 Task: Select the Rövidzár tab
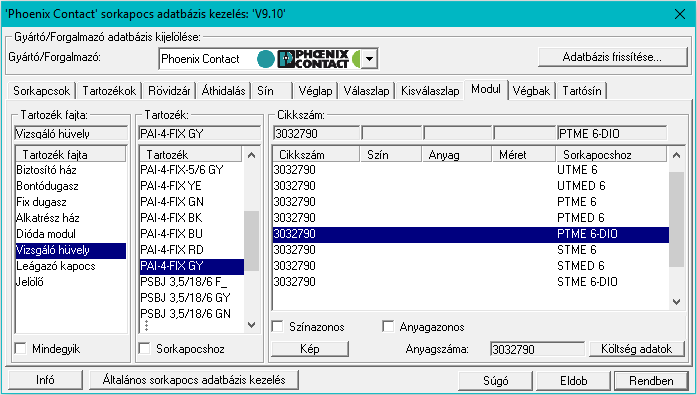(x=169, y=91)
